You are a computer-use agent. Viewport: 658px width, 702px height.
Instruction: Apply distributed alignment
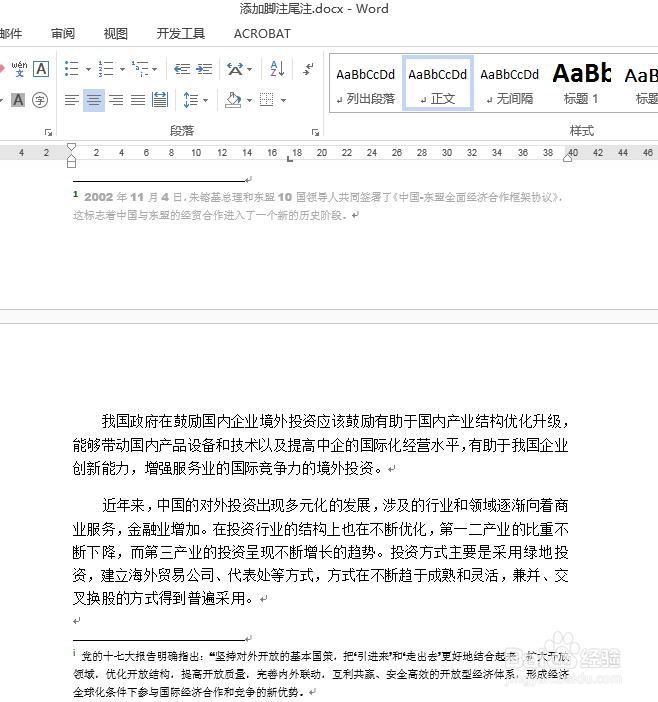160,100
